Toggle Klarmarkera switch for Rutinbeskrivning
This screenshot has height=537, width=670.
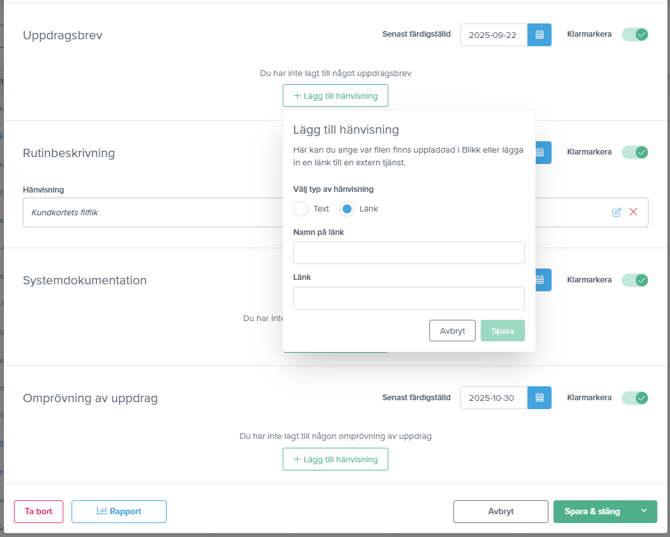pyautogui.click(x=635, y=153)
